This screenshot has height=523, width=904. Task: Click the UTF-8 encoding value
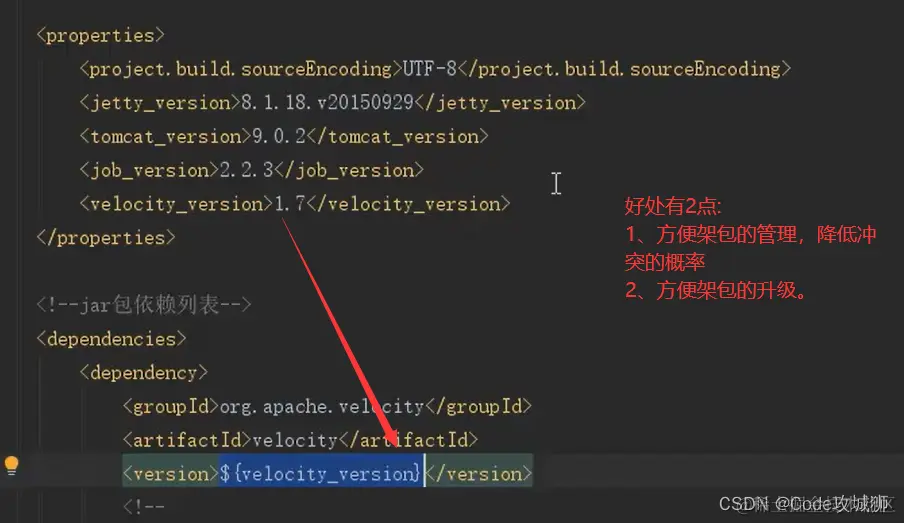430,69
